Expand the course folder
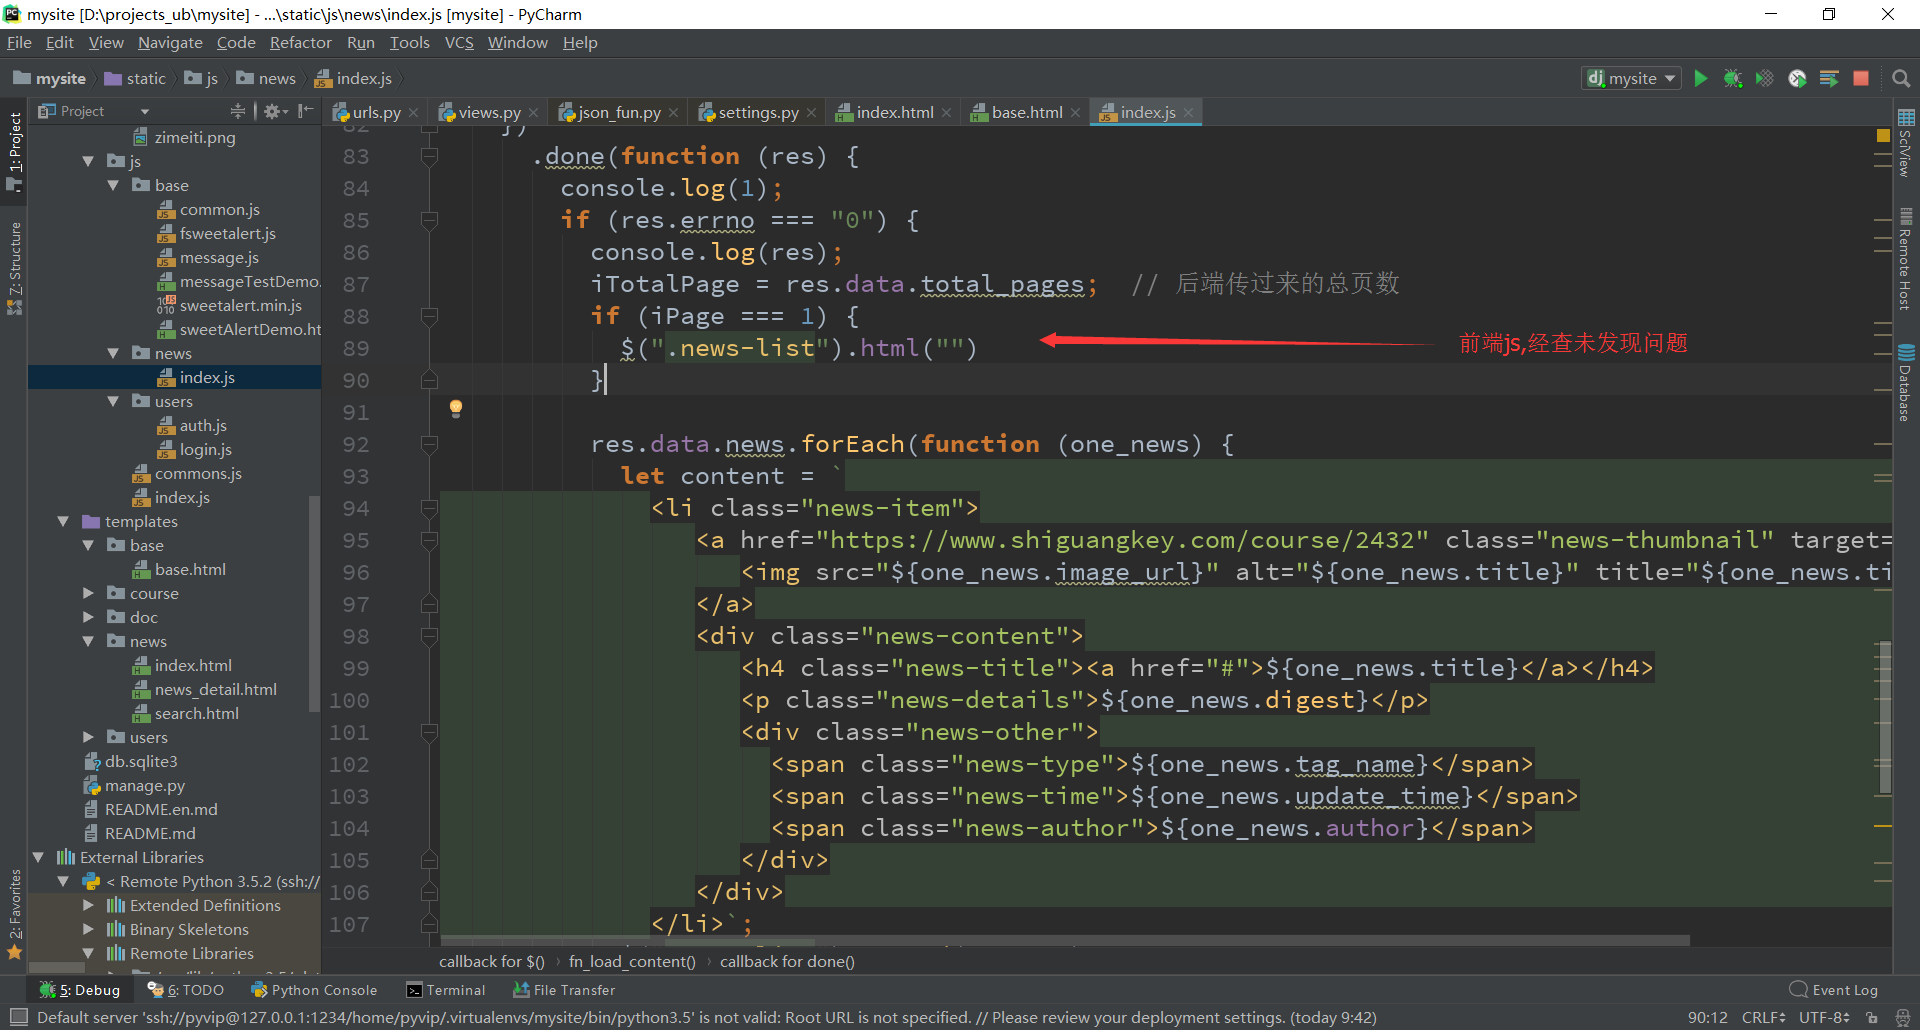This screenshot has width=1920, height=1030. point(88,593)
